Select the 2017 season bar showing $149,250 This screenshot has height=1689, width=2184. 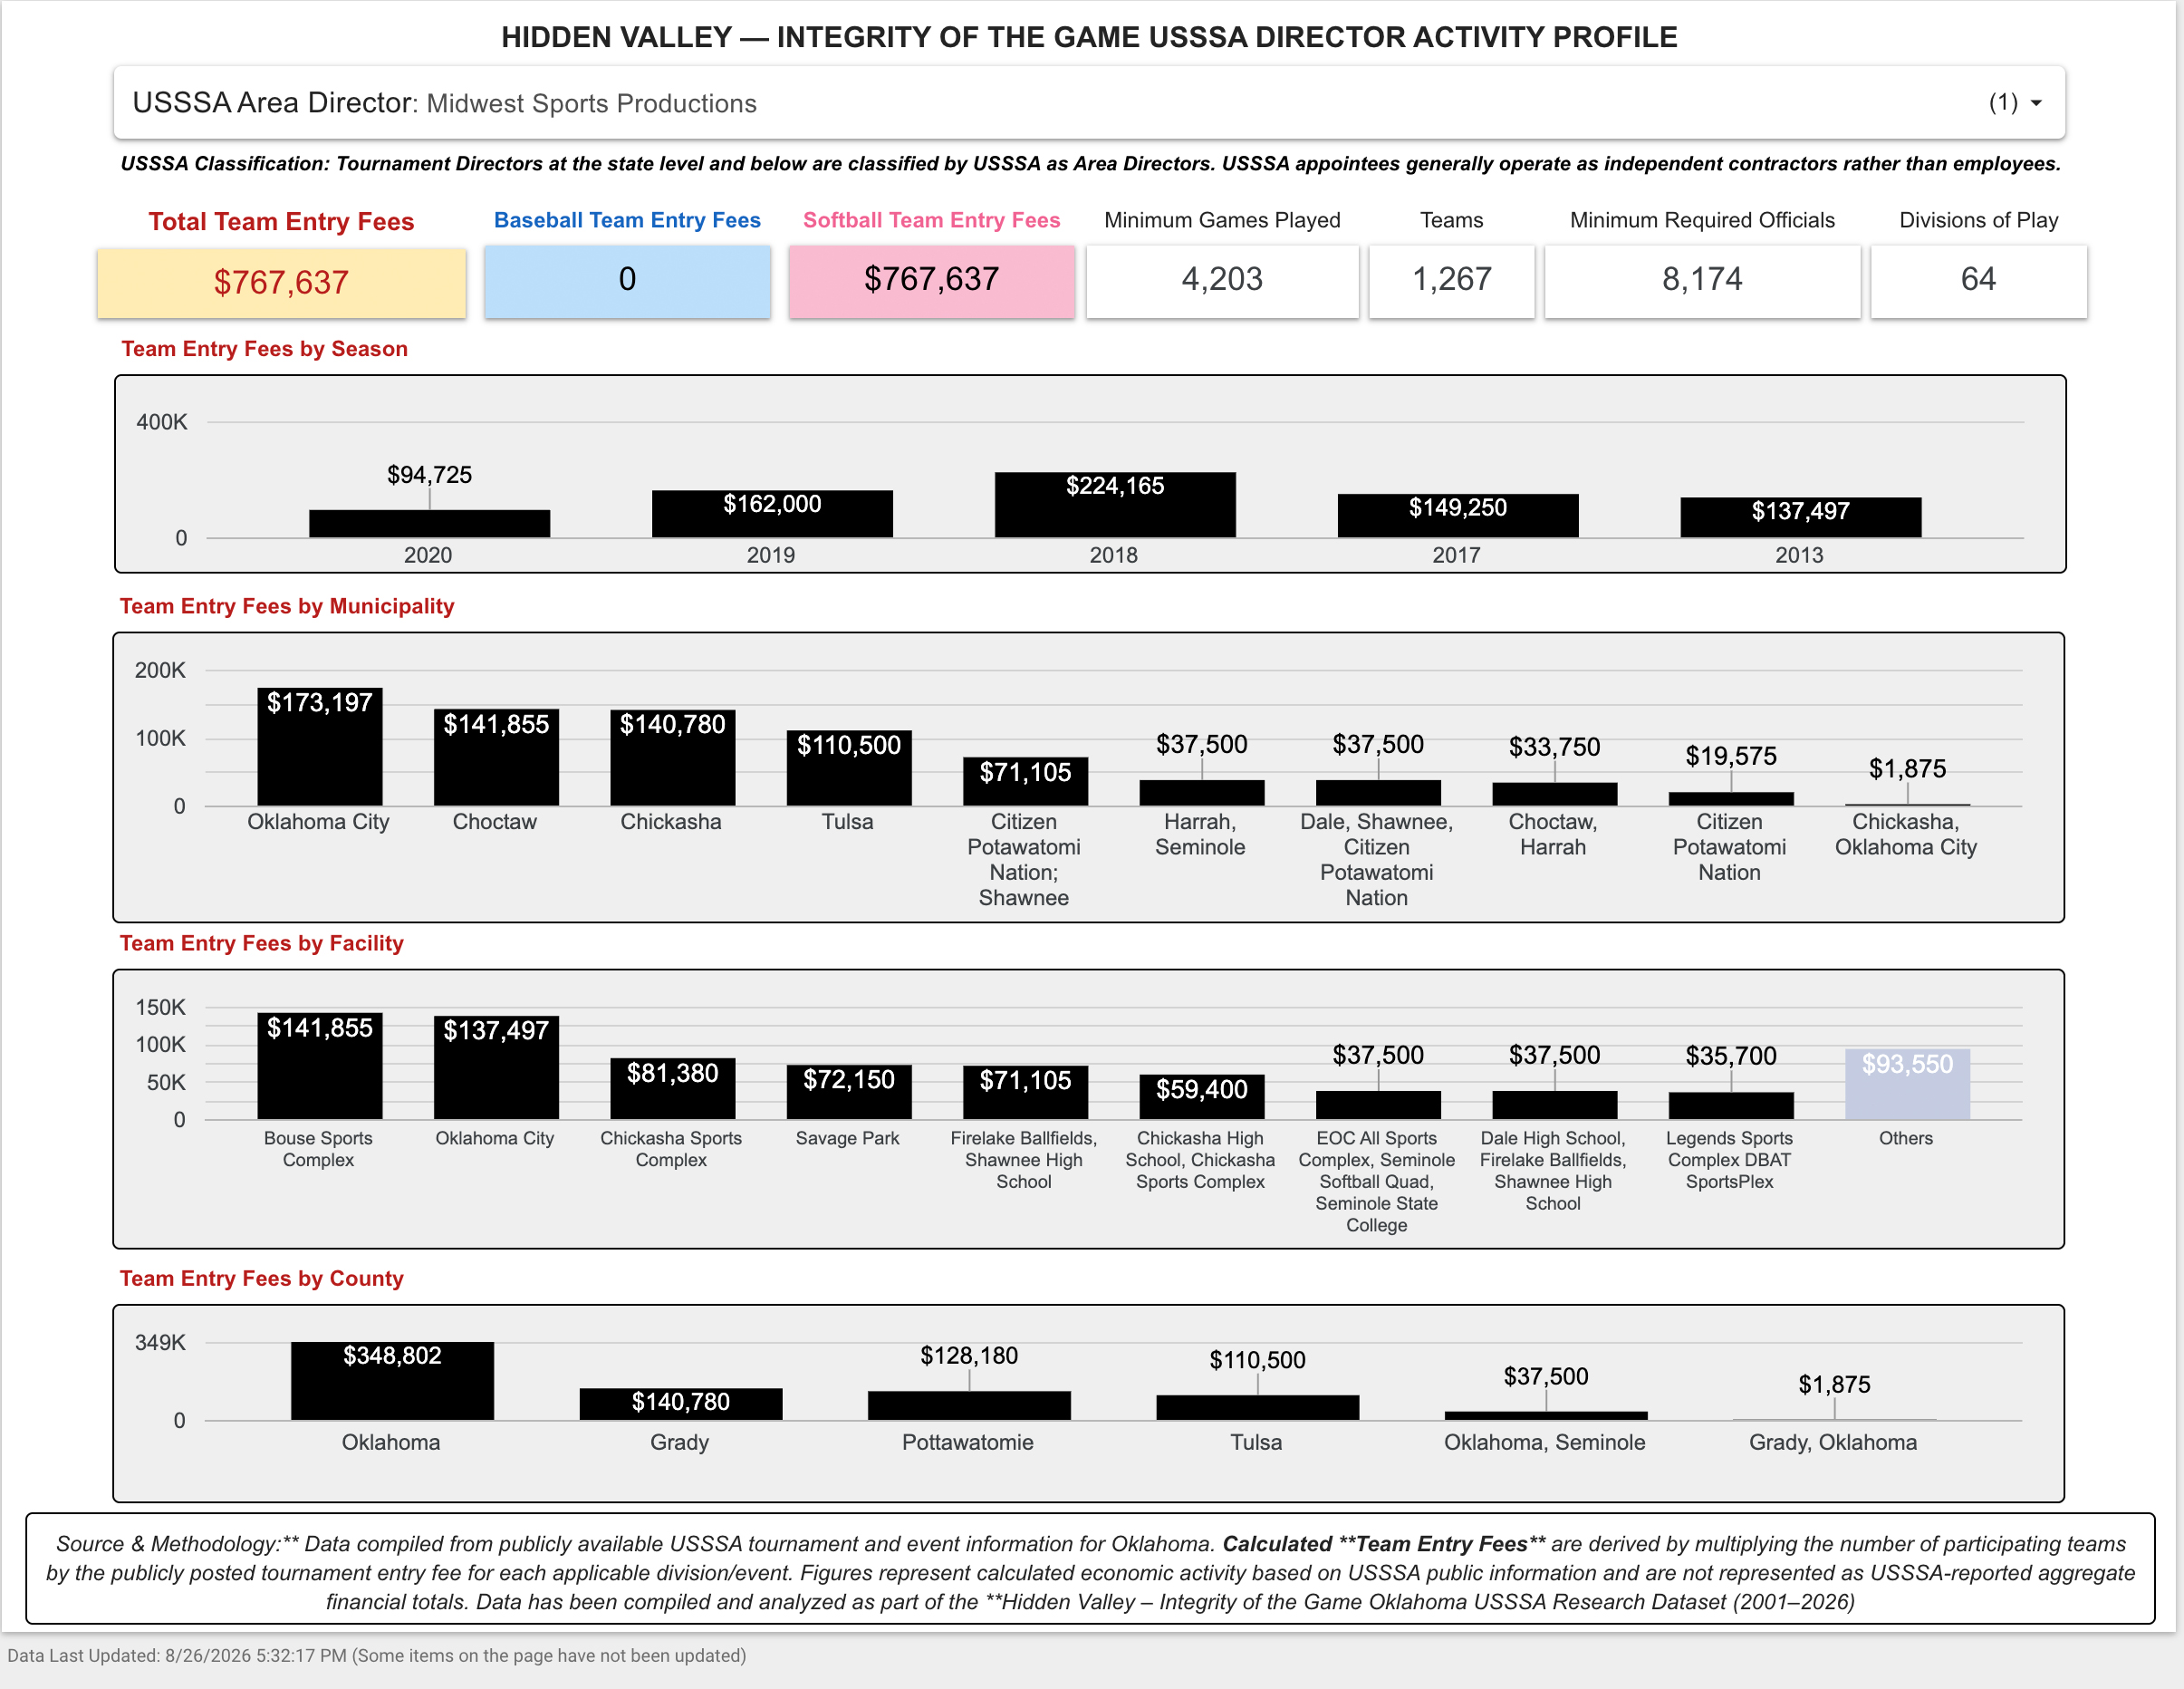(x=1458, y=516)
